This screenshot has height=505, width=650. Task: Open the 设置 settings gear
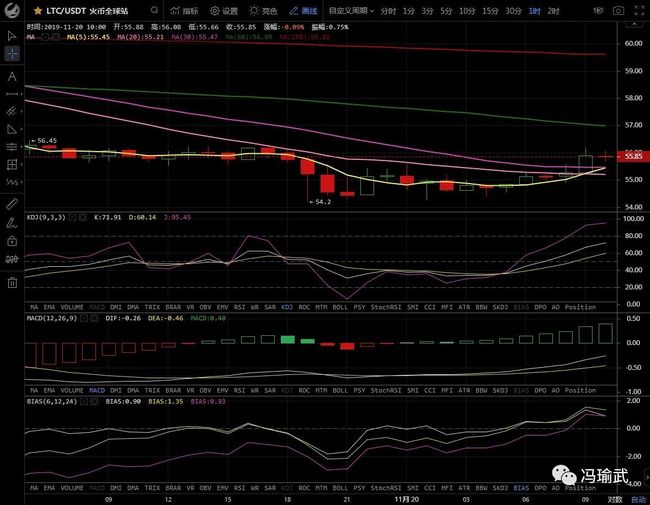point(224,11)
